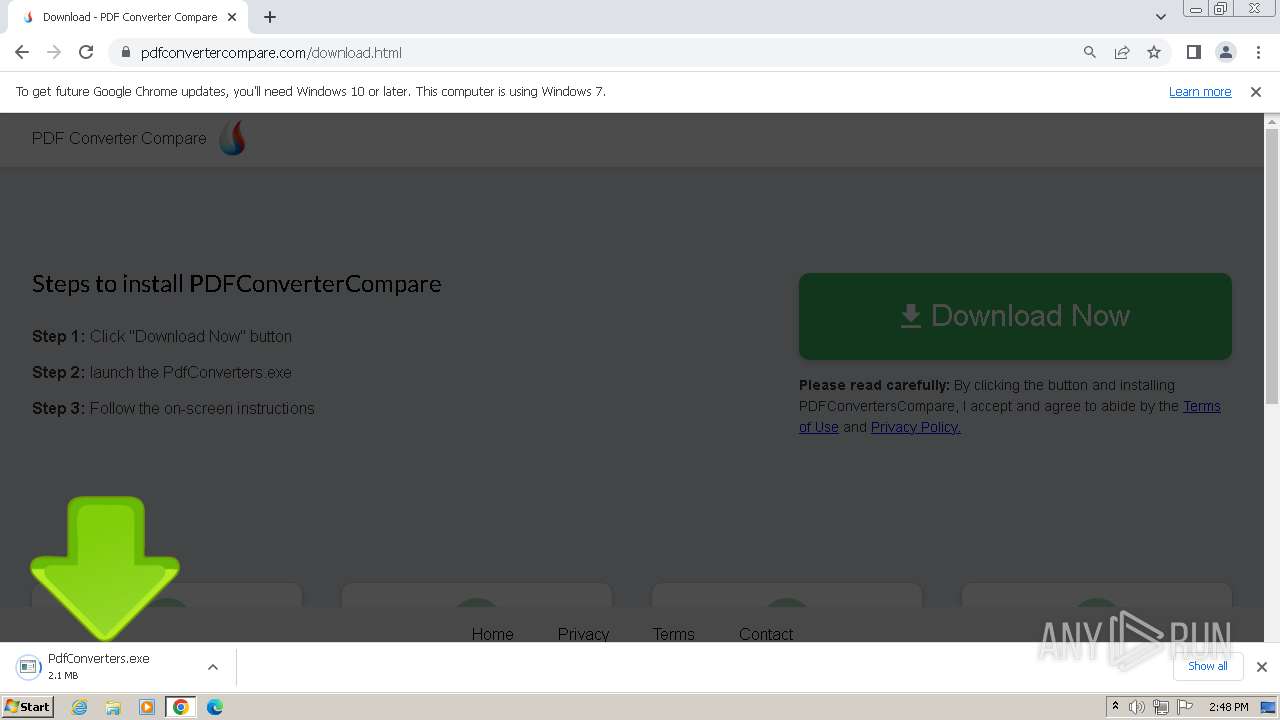
Task: Go to Contact footer link
Action: coord(766,634)
